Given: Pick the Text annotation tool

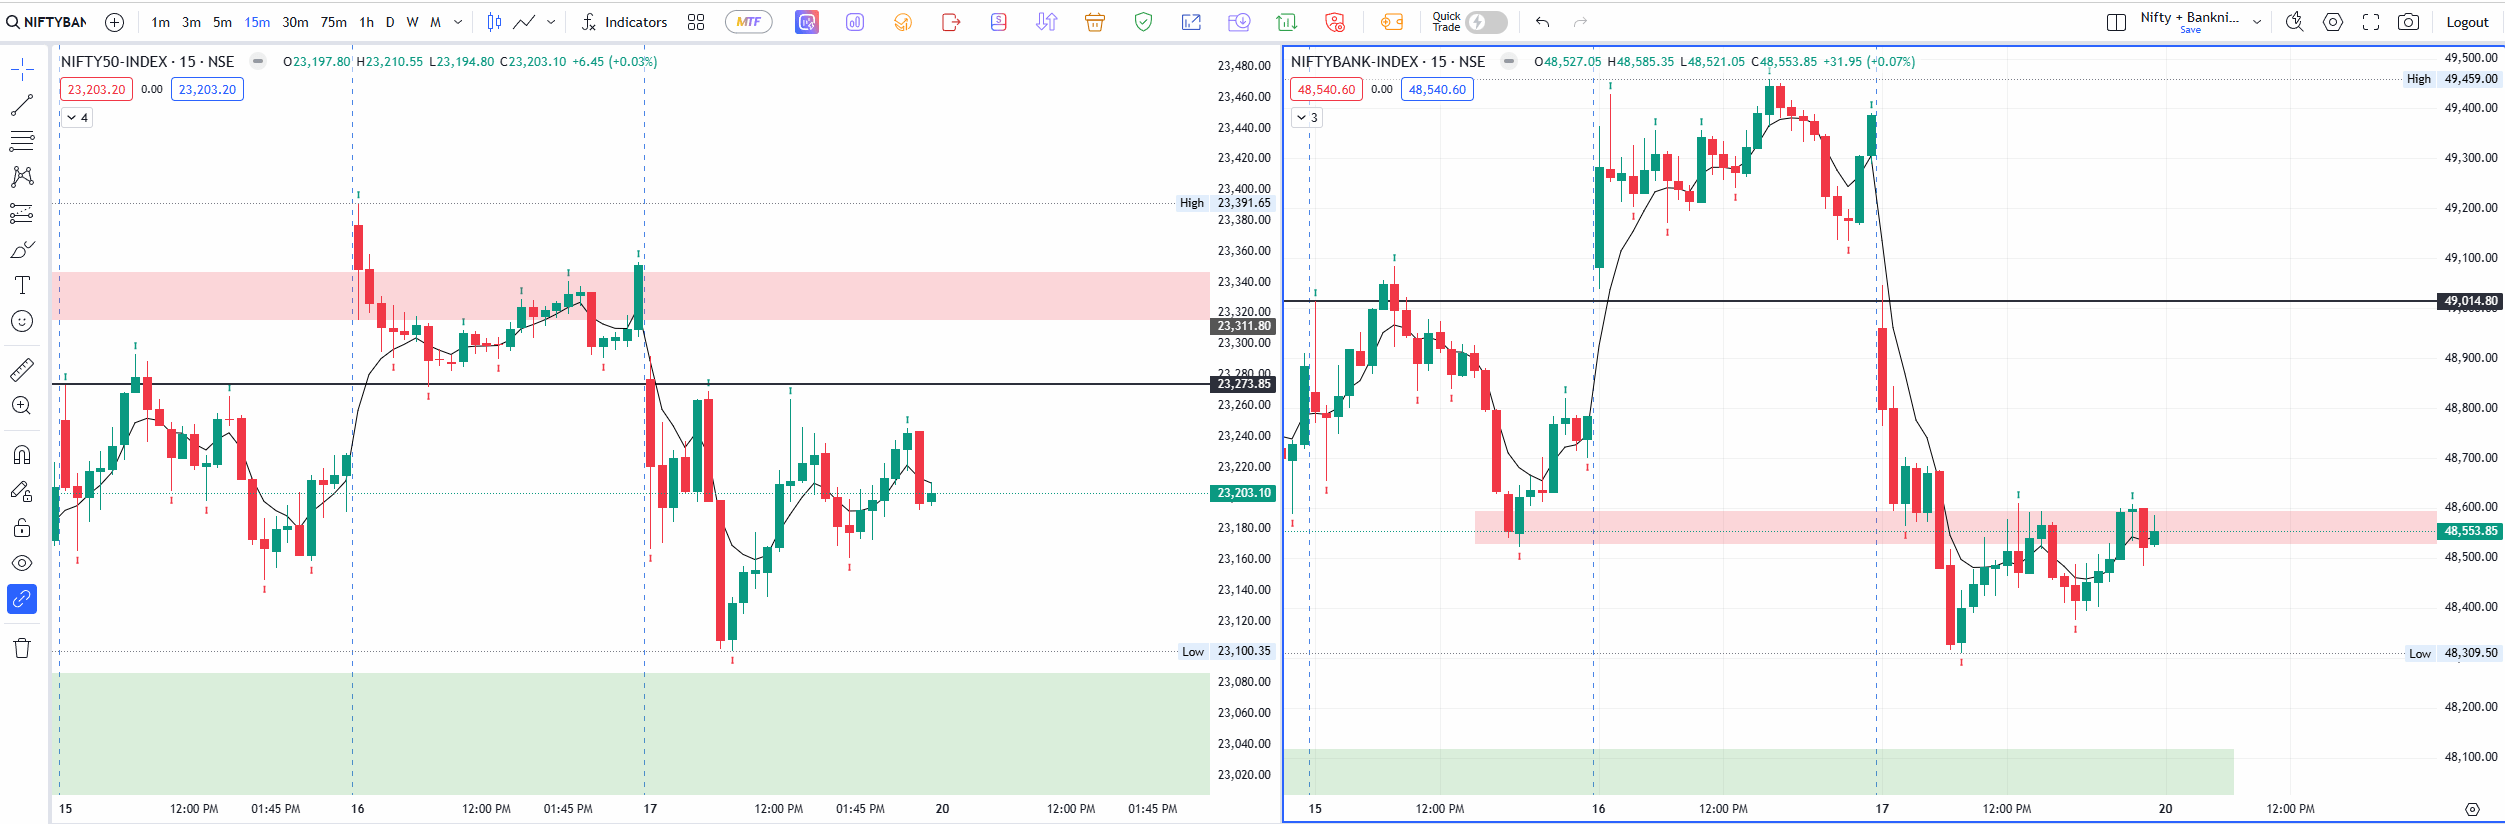Looking at the screenshot, I should (22, 285).
